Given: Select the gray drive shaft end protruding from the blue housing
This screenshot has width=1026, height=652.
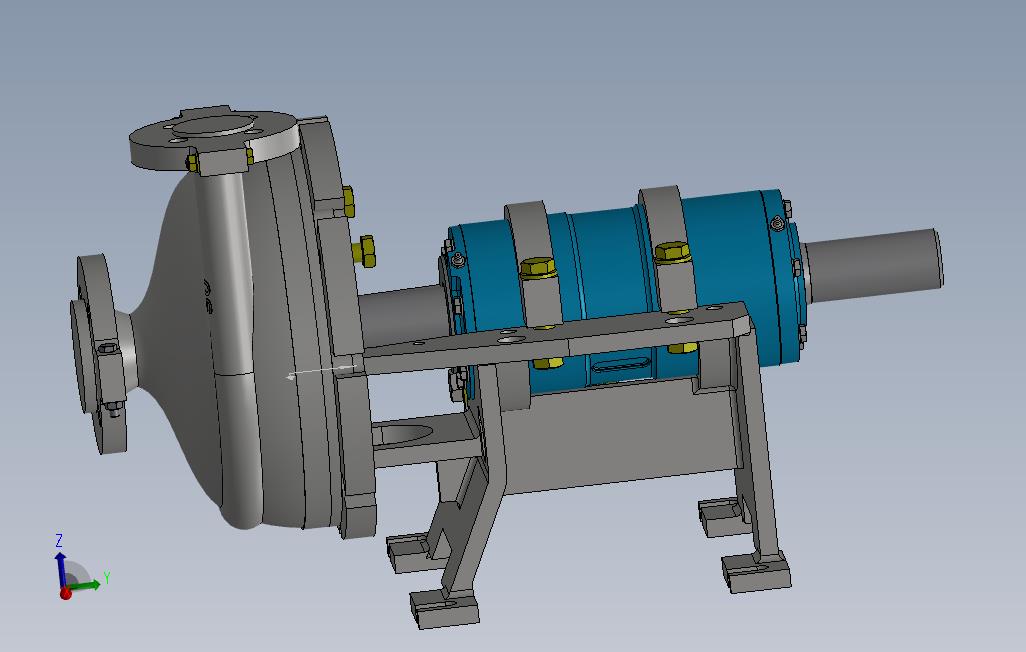Looking at the screenshot, I should pos(874,266).
